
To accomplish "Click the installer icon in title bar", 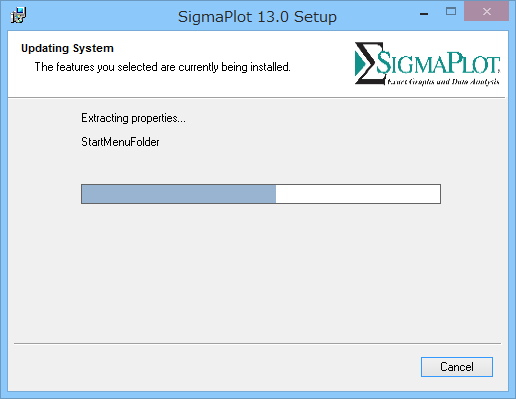I will [18, 15].
